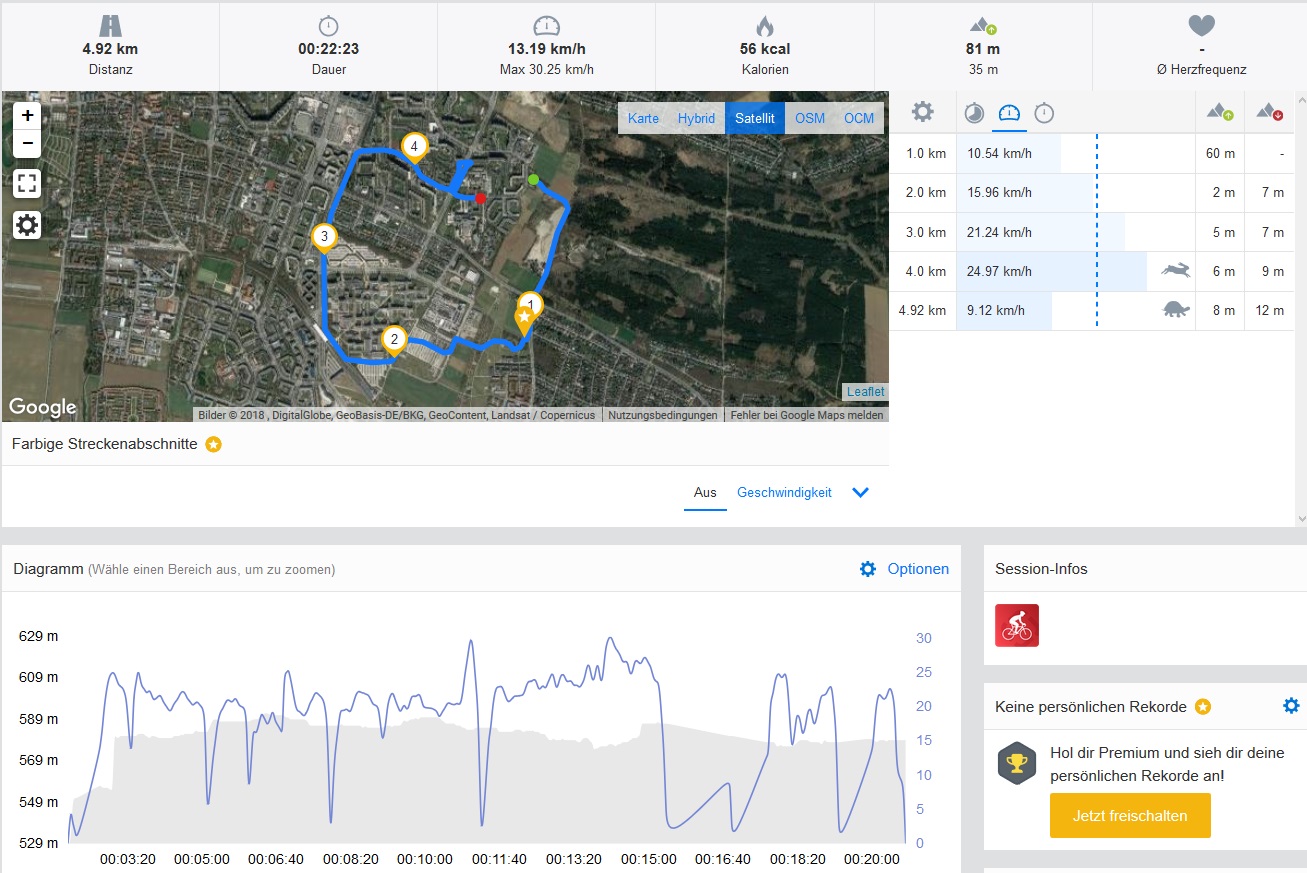Click the trophy badge icon
This screenshot has height=873, width=1307.
[1017, 765]
